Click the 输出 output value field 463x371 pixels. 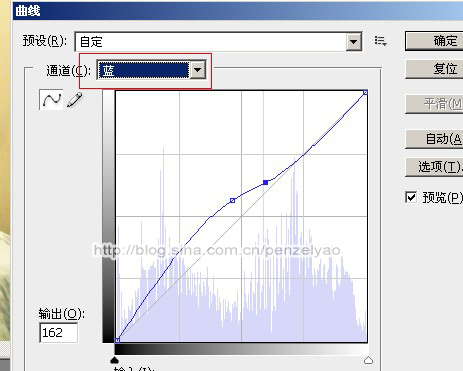click(x=59, y=332)
